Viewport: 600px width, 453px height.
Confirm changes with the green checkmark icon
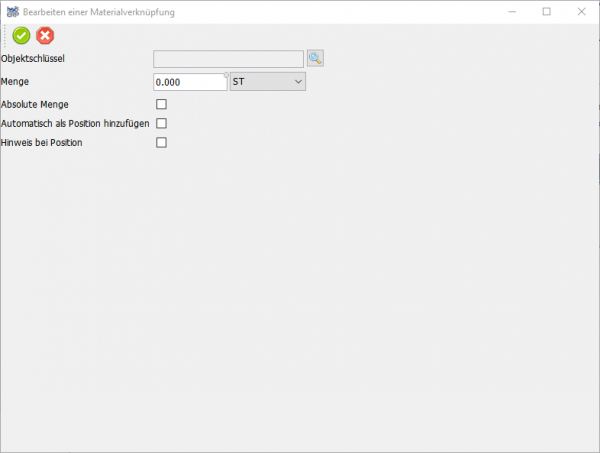point(21,36)
